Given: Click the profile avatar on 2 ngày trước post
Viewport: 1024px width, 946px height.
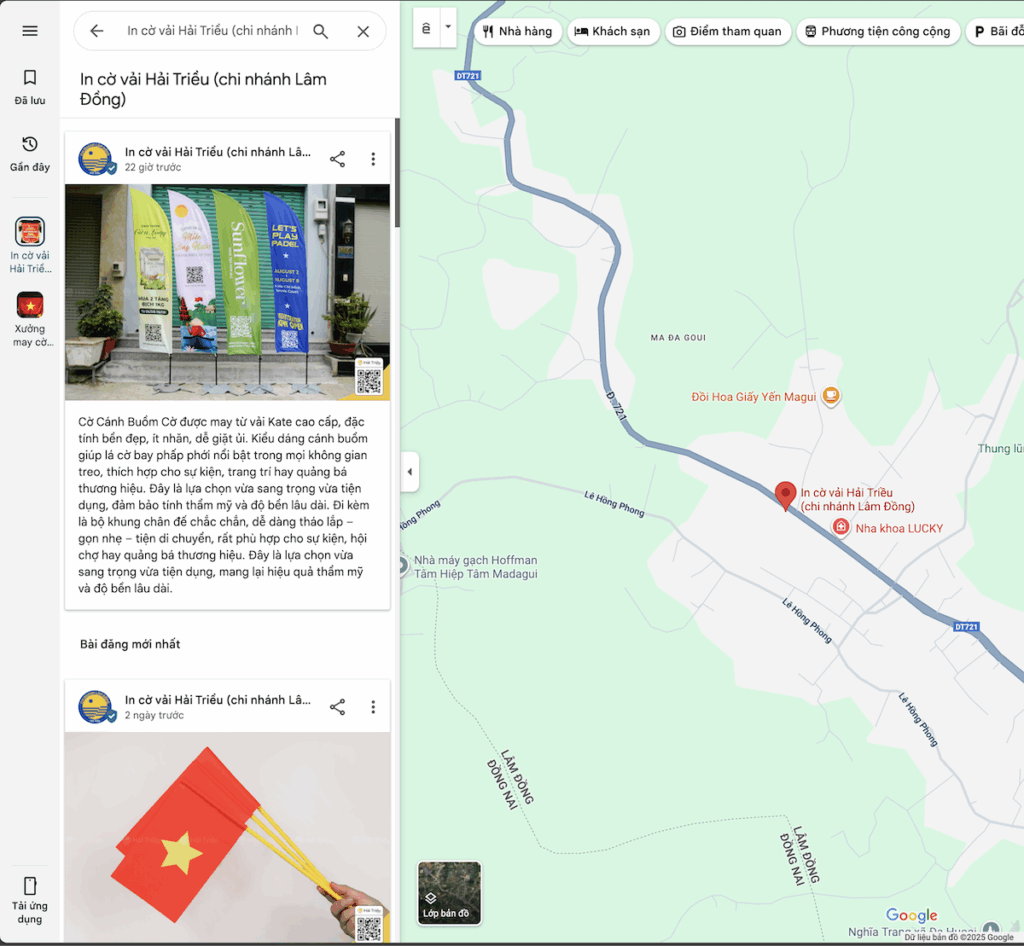Looking at the screenshot, I should pos(95,706).
